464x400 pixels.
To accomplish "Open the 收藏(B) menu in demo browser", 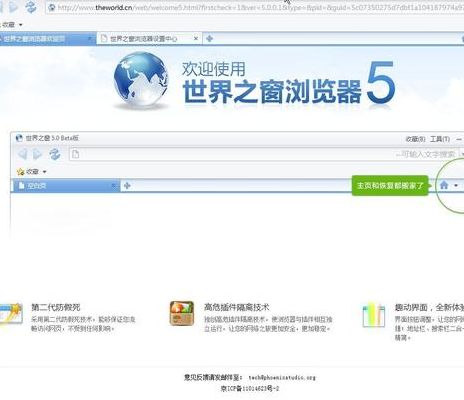I will (415, 139).
